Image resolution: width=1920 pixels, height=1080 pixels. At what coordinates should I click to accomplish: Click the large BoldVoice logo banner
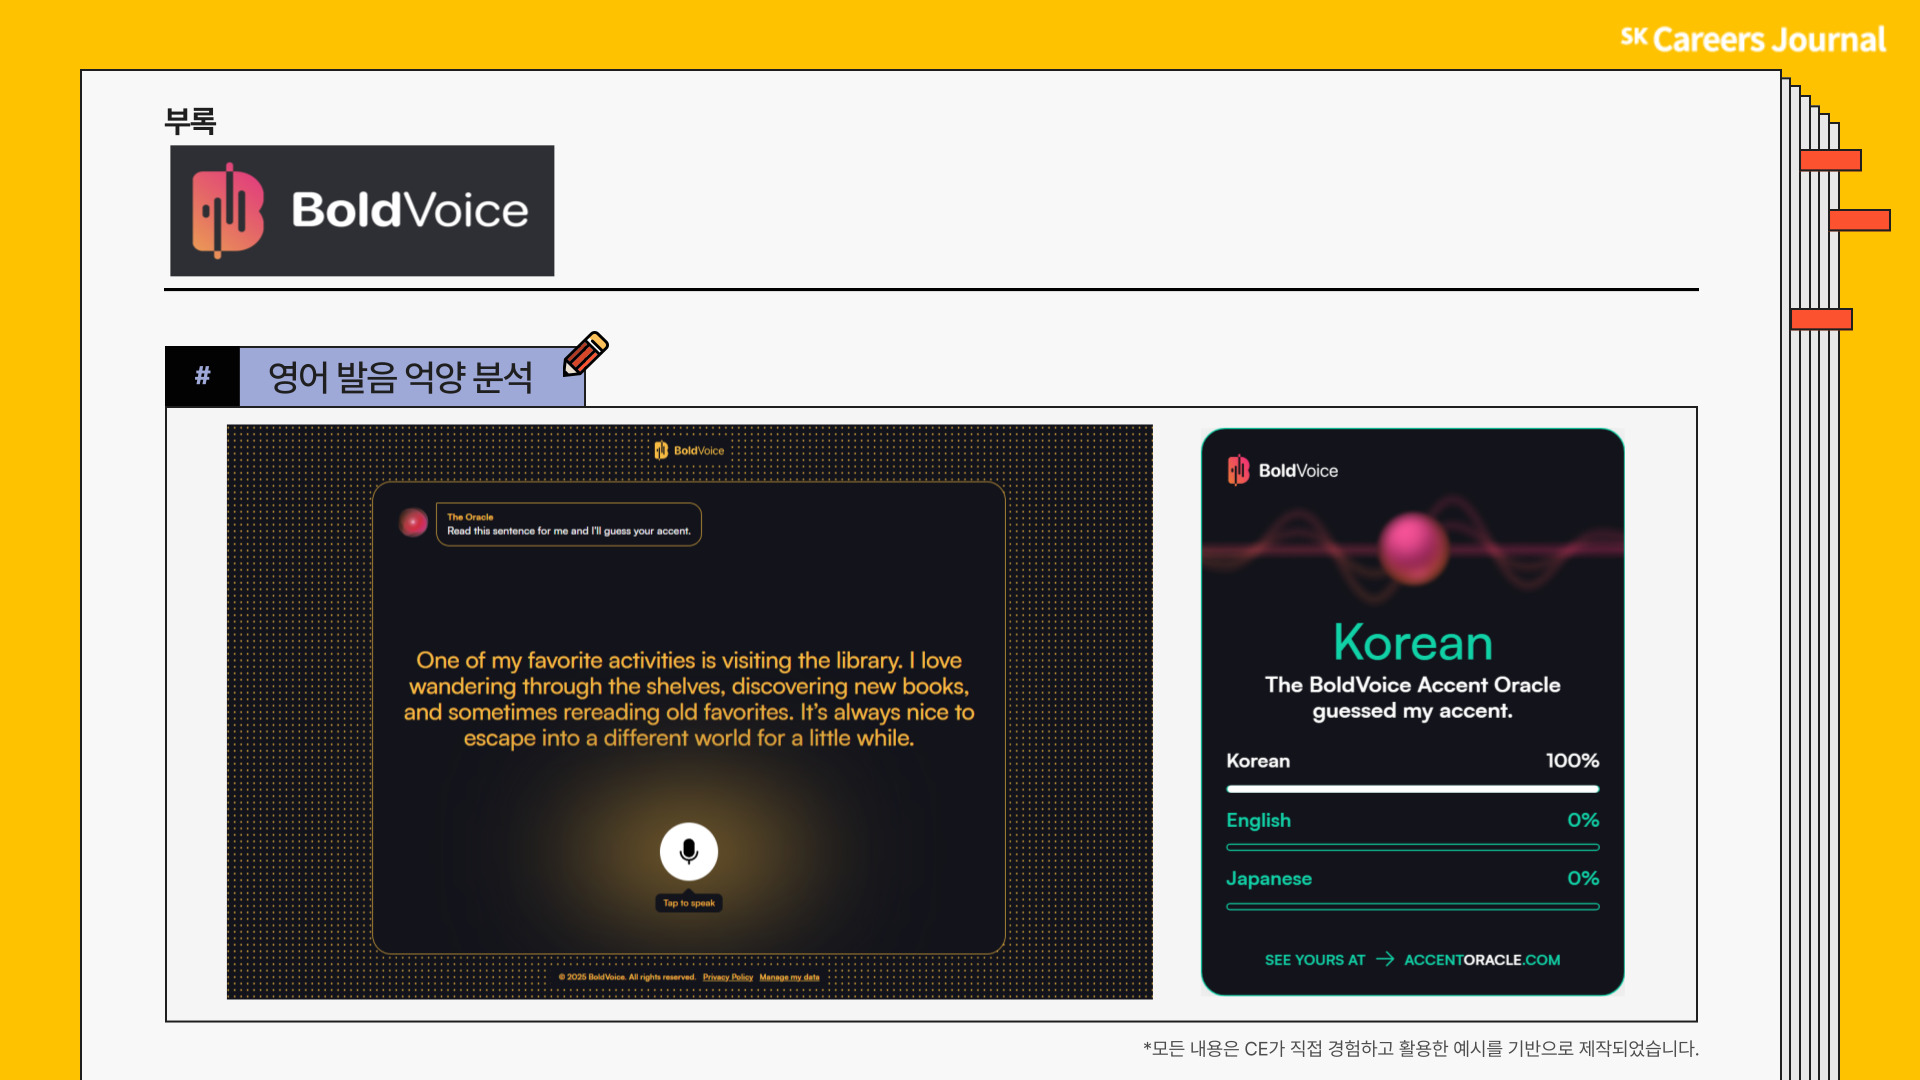(x=362, y=210)
